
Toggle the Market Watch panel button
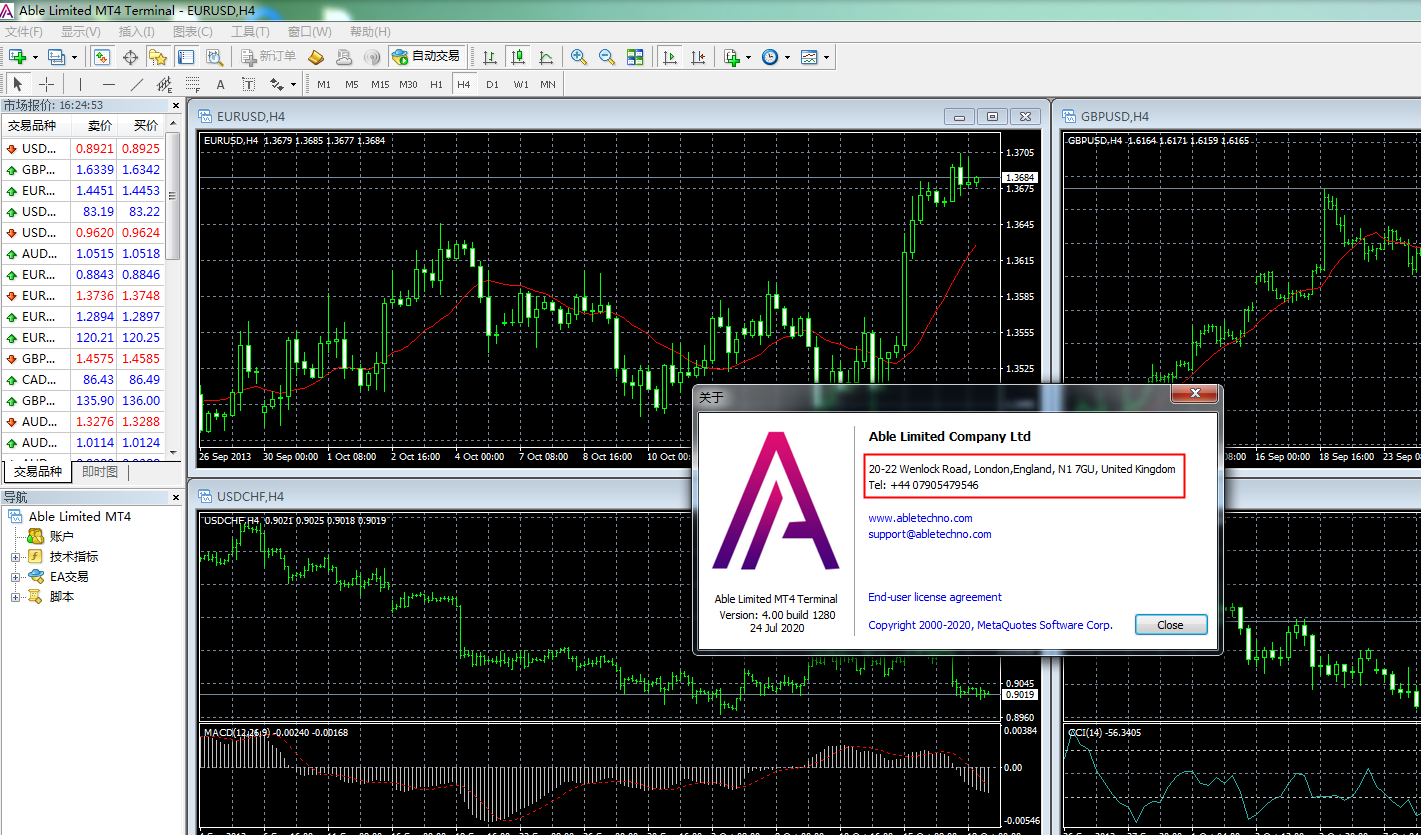click(102, 57)
